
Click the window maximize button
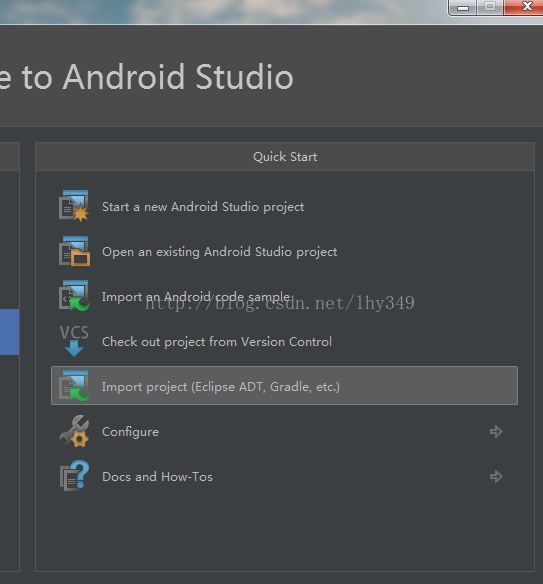(490, 7)
